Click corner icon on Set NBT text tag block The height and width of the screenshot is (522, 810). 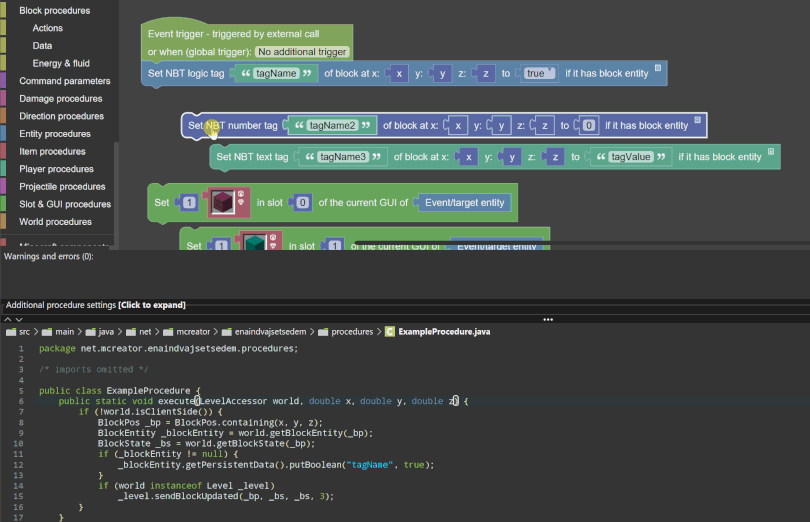click(771, 151)
